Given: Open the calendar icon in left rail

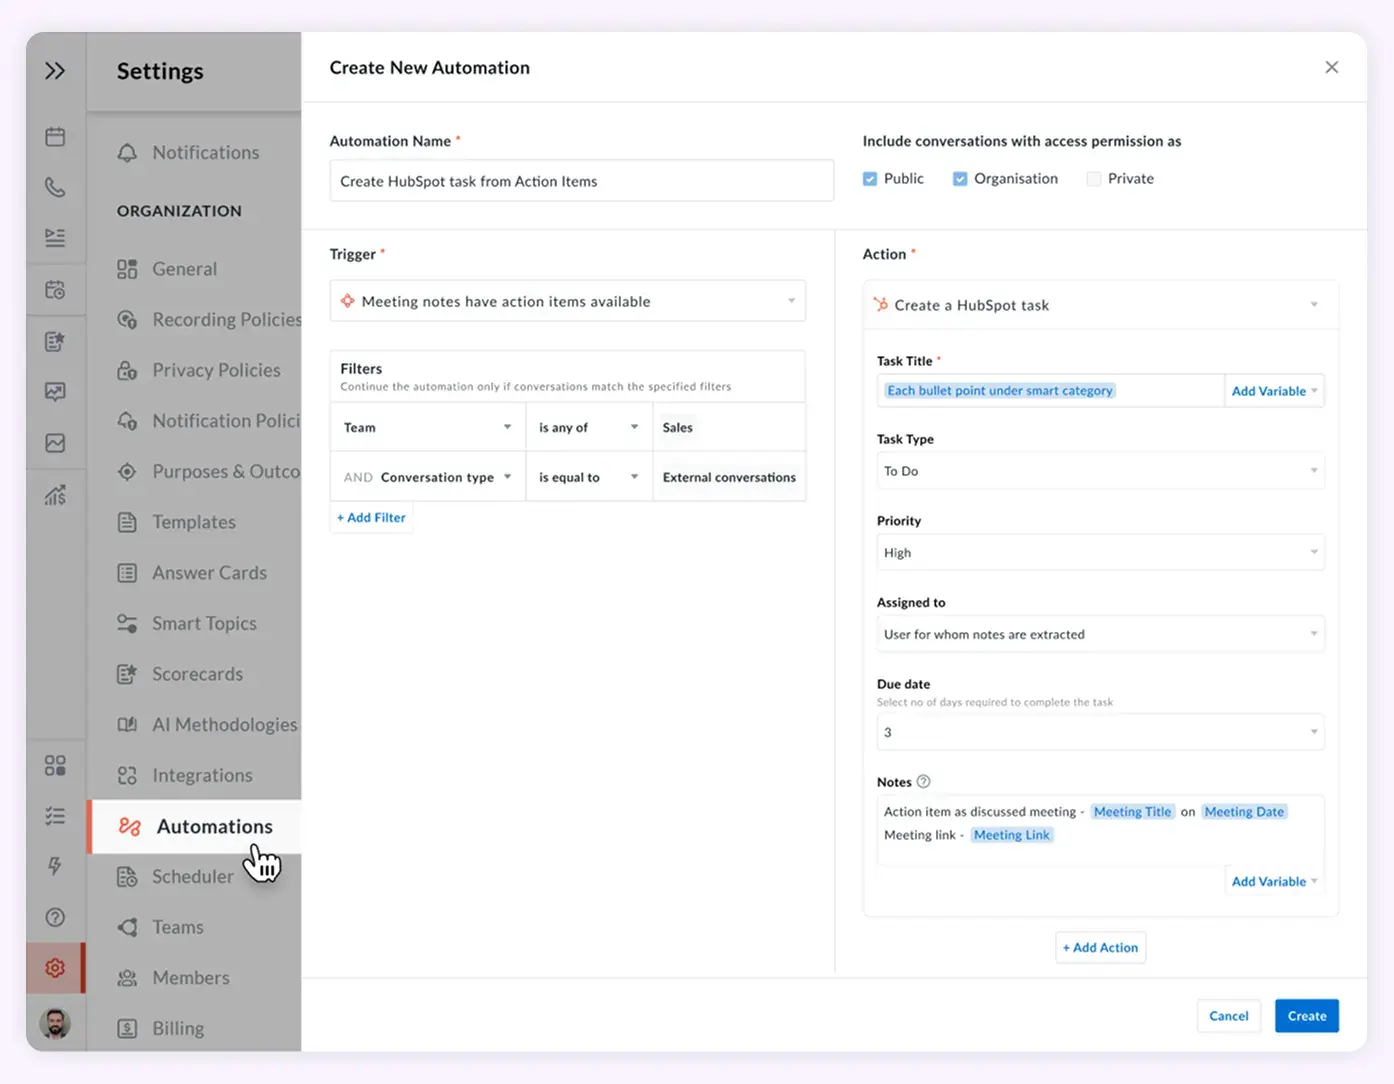Looking at the screenshot, I should click(55, 136).
